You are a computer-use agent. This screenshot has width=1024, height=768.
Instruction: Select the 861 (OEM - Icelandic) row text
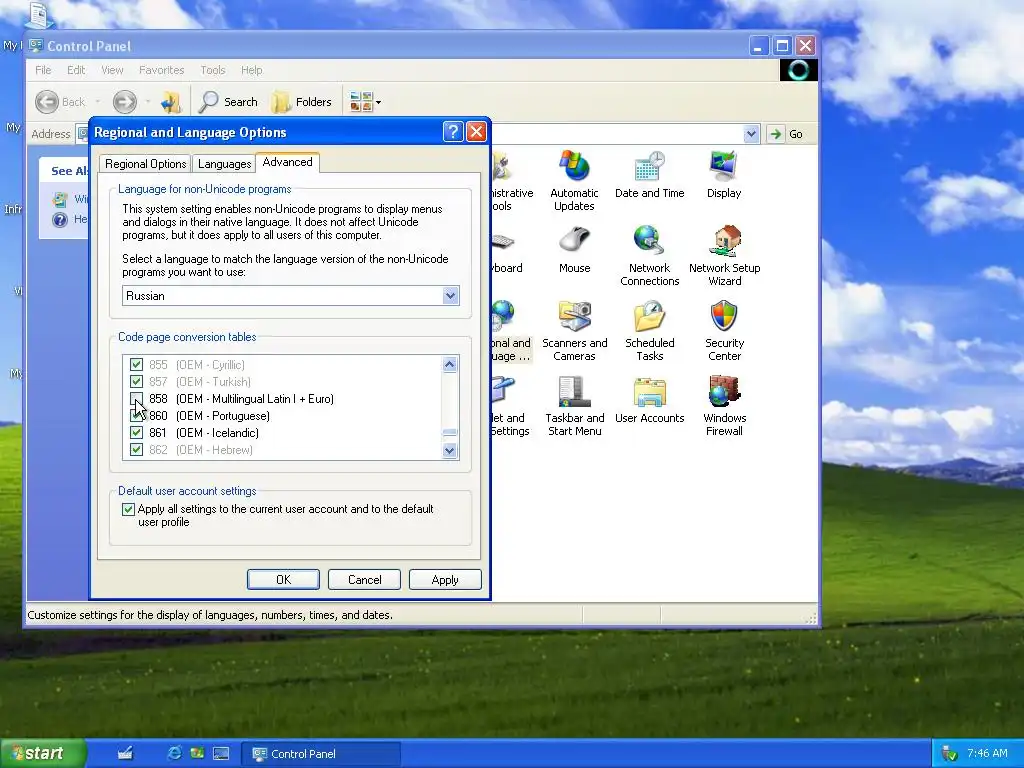[204, 433]
